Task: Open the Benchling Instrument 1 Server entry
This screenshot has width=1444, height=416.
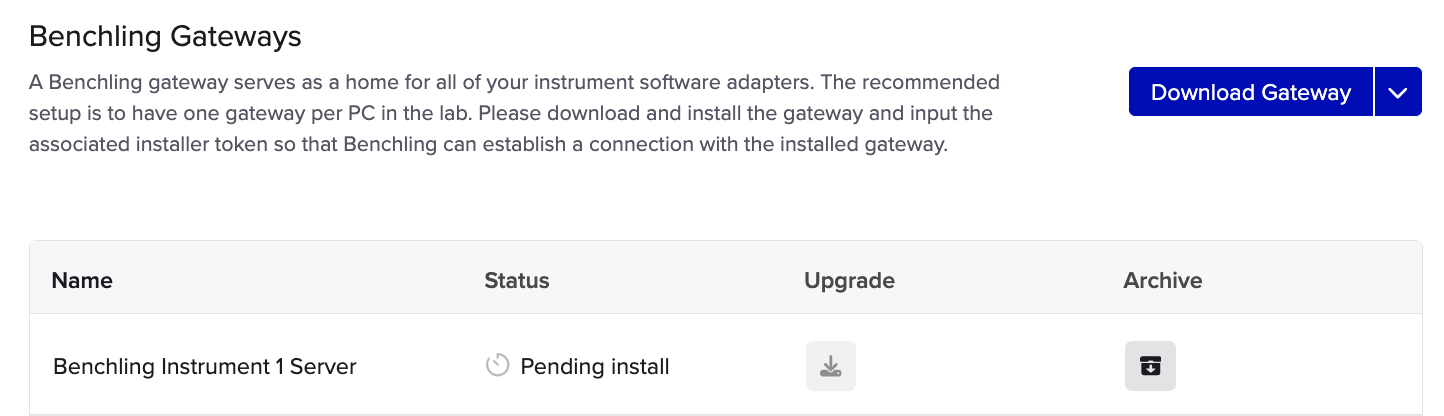Action: 205,367
